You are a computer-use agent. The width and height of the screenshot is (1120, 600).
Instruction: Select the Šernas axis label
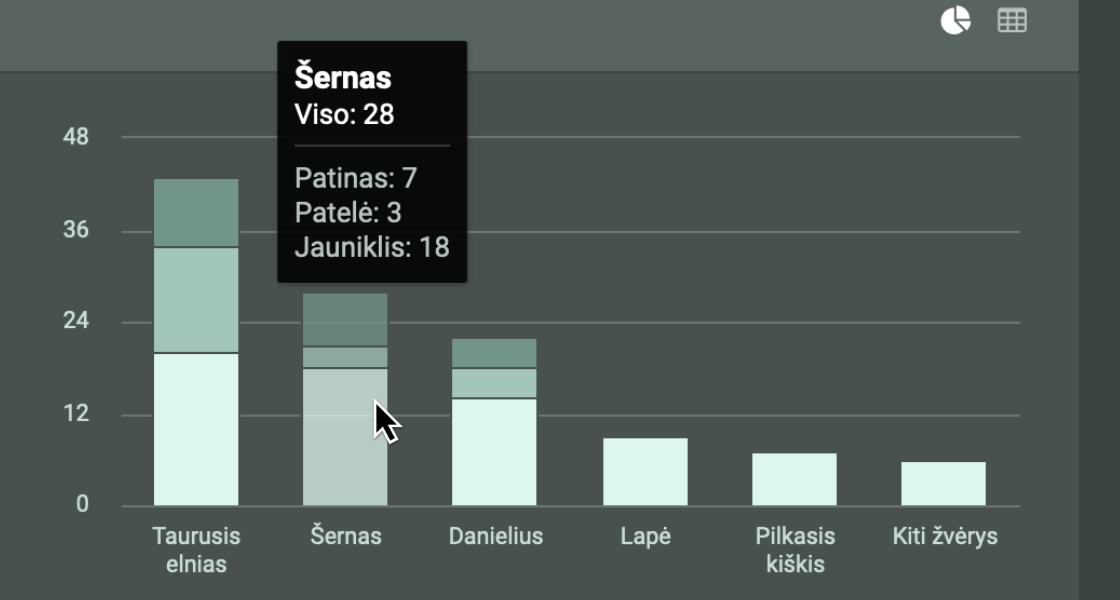(345, 536)
